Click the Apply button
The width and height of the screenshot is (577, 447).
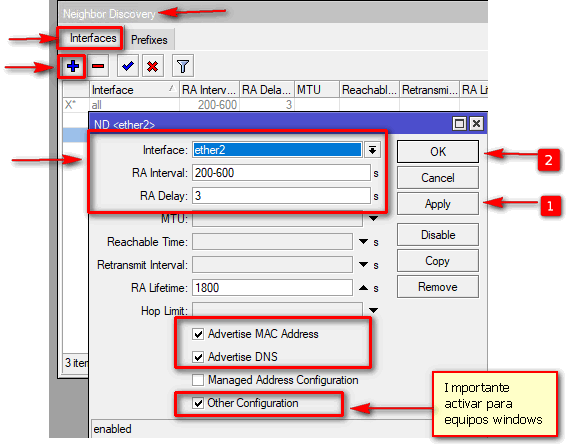point(438,204)
